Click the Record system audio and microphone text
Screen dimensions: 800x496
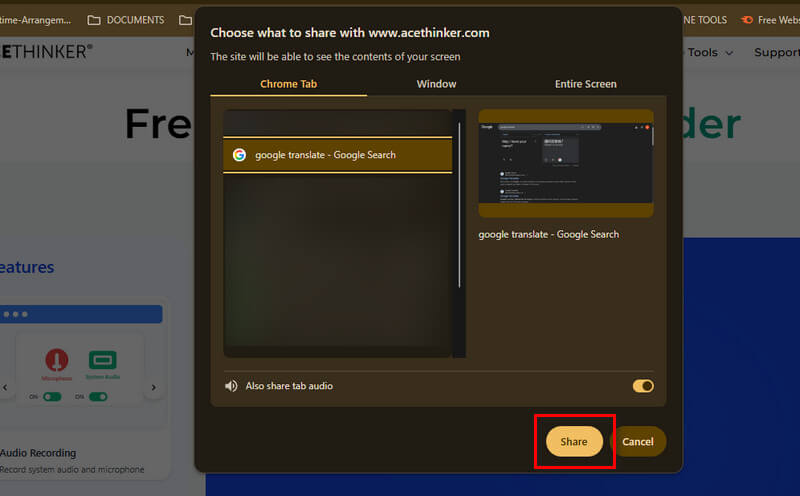click(x=72, y=469)
